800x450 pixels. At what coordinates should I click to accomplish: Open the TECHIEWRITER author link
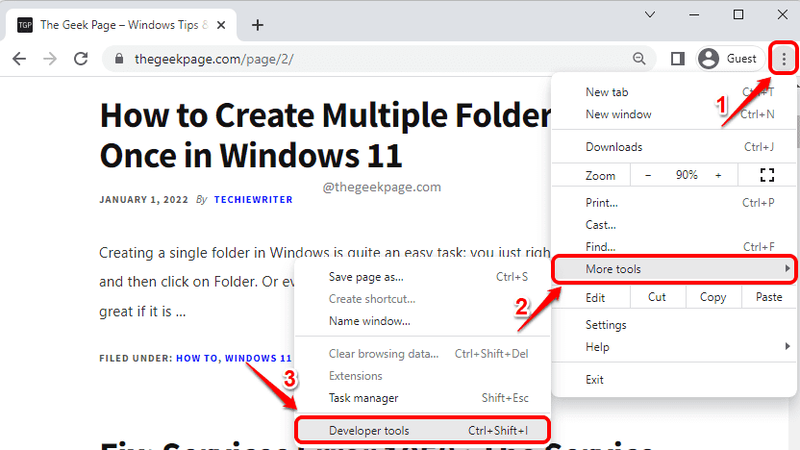[253, 199]
